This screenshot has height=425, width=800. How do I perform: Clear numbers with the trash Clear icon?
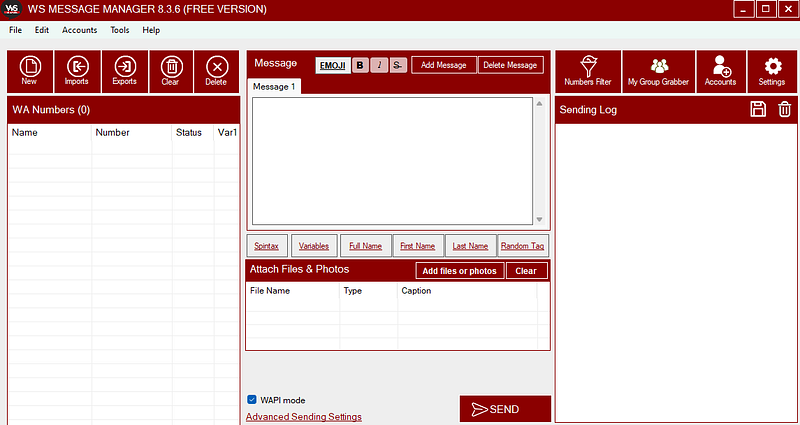point(171,71)
